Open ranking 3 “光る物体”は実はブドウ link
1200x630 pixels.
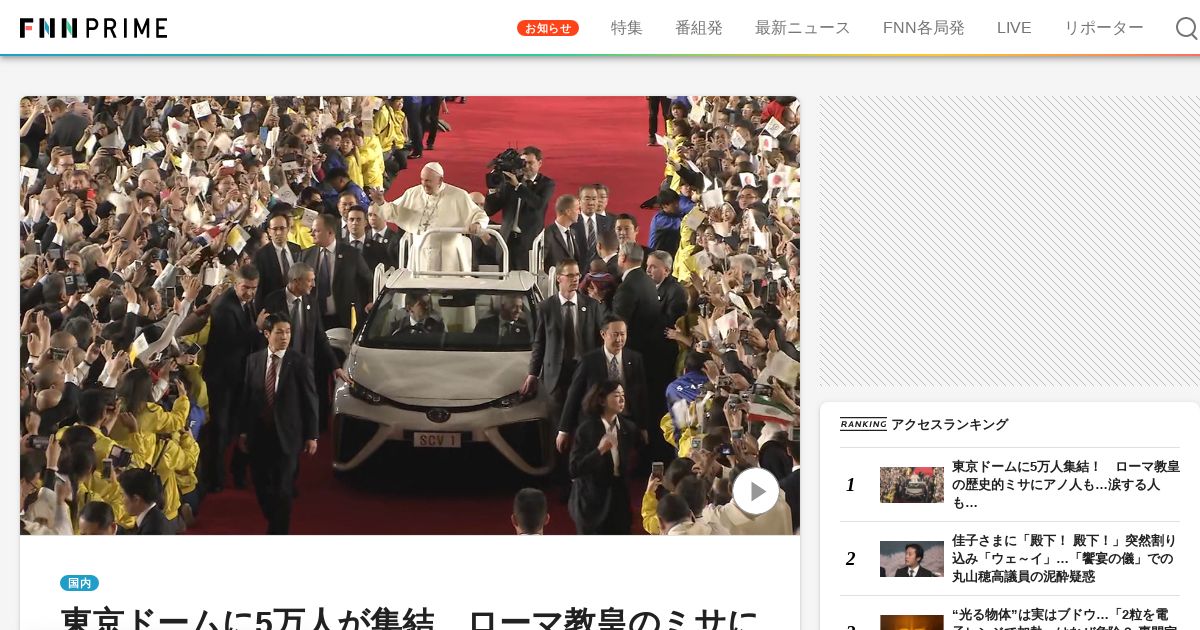click(x=1066, y=618)
